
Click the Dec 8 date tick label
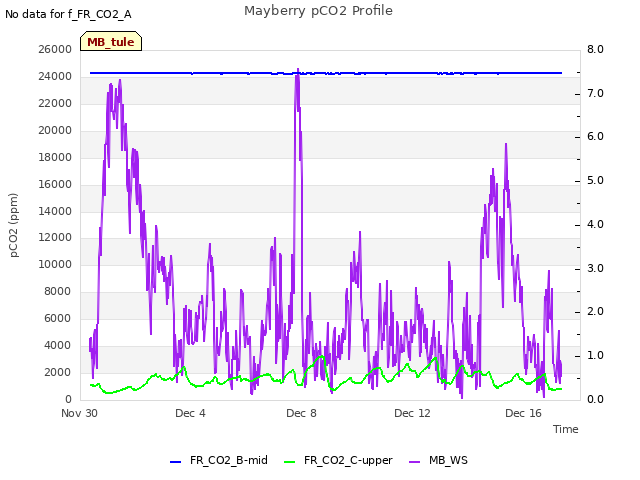[301, 413]
